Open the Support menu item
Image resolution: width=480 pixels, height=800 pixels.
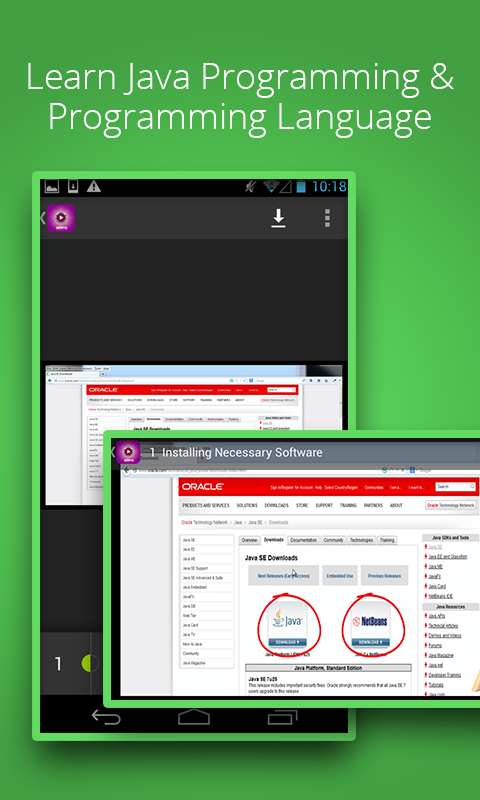tap(324, 505)
